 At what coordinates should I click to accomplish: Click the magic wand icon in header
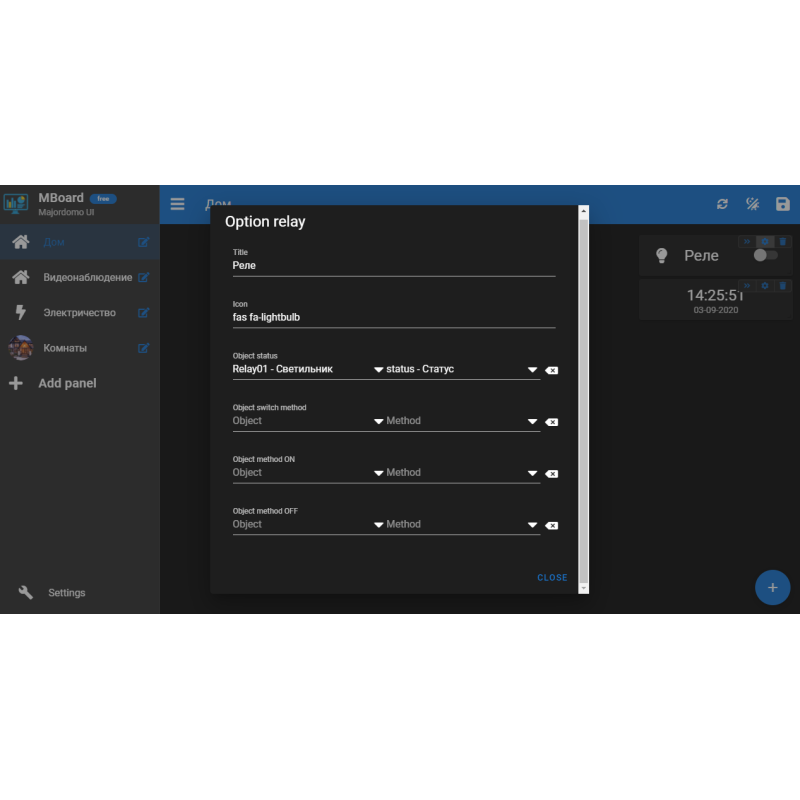tap(752, 204)
